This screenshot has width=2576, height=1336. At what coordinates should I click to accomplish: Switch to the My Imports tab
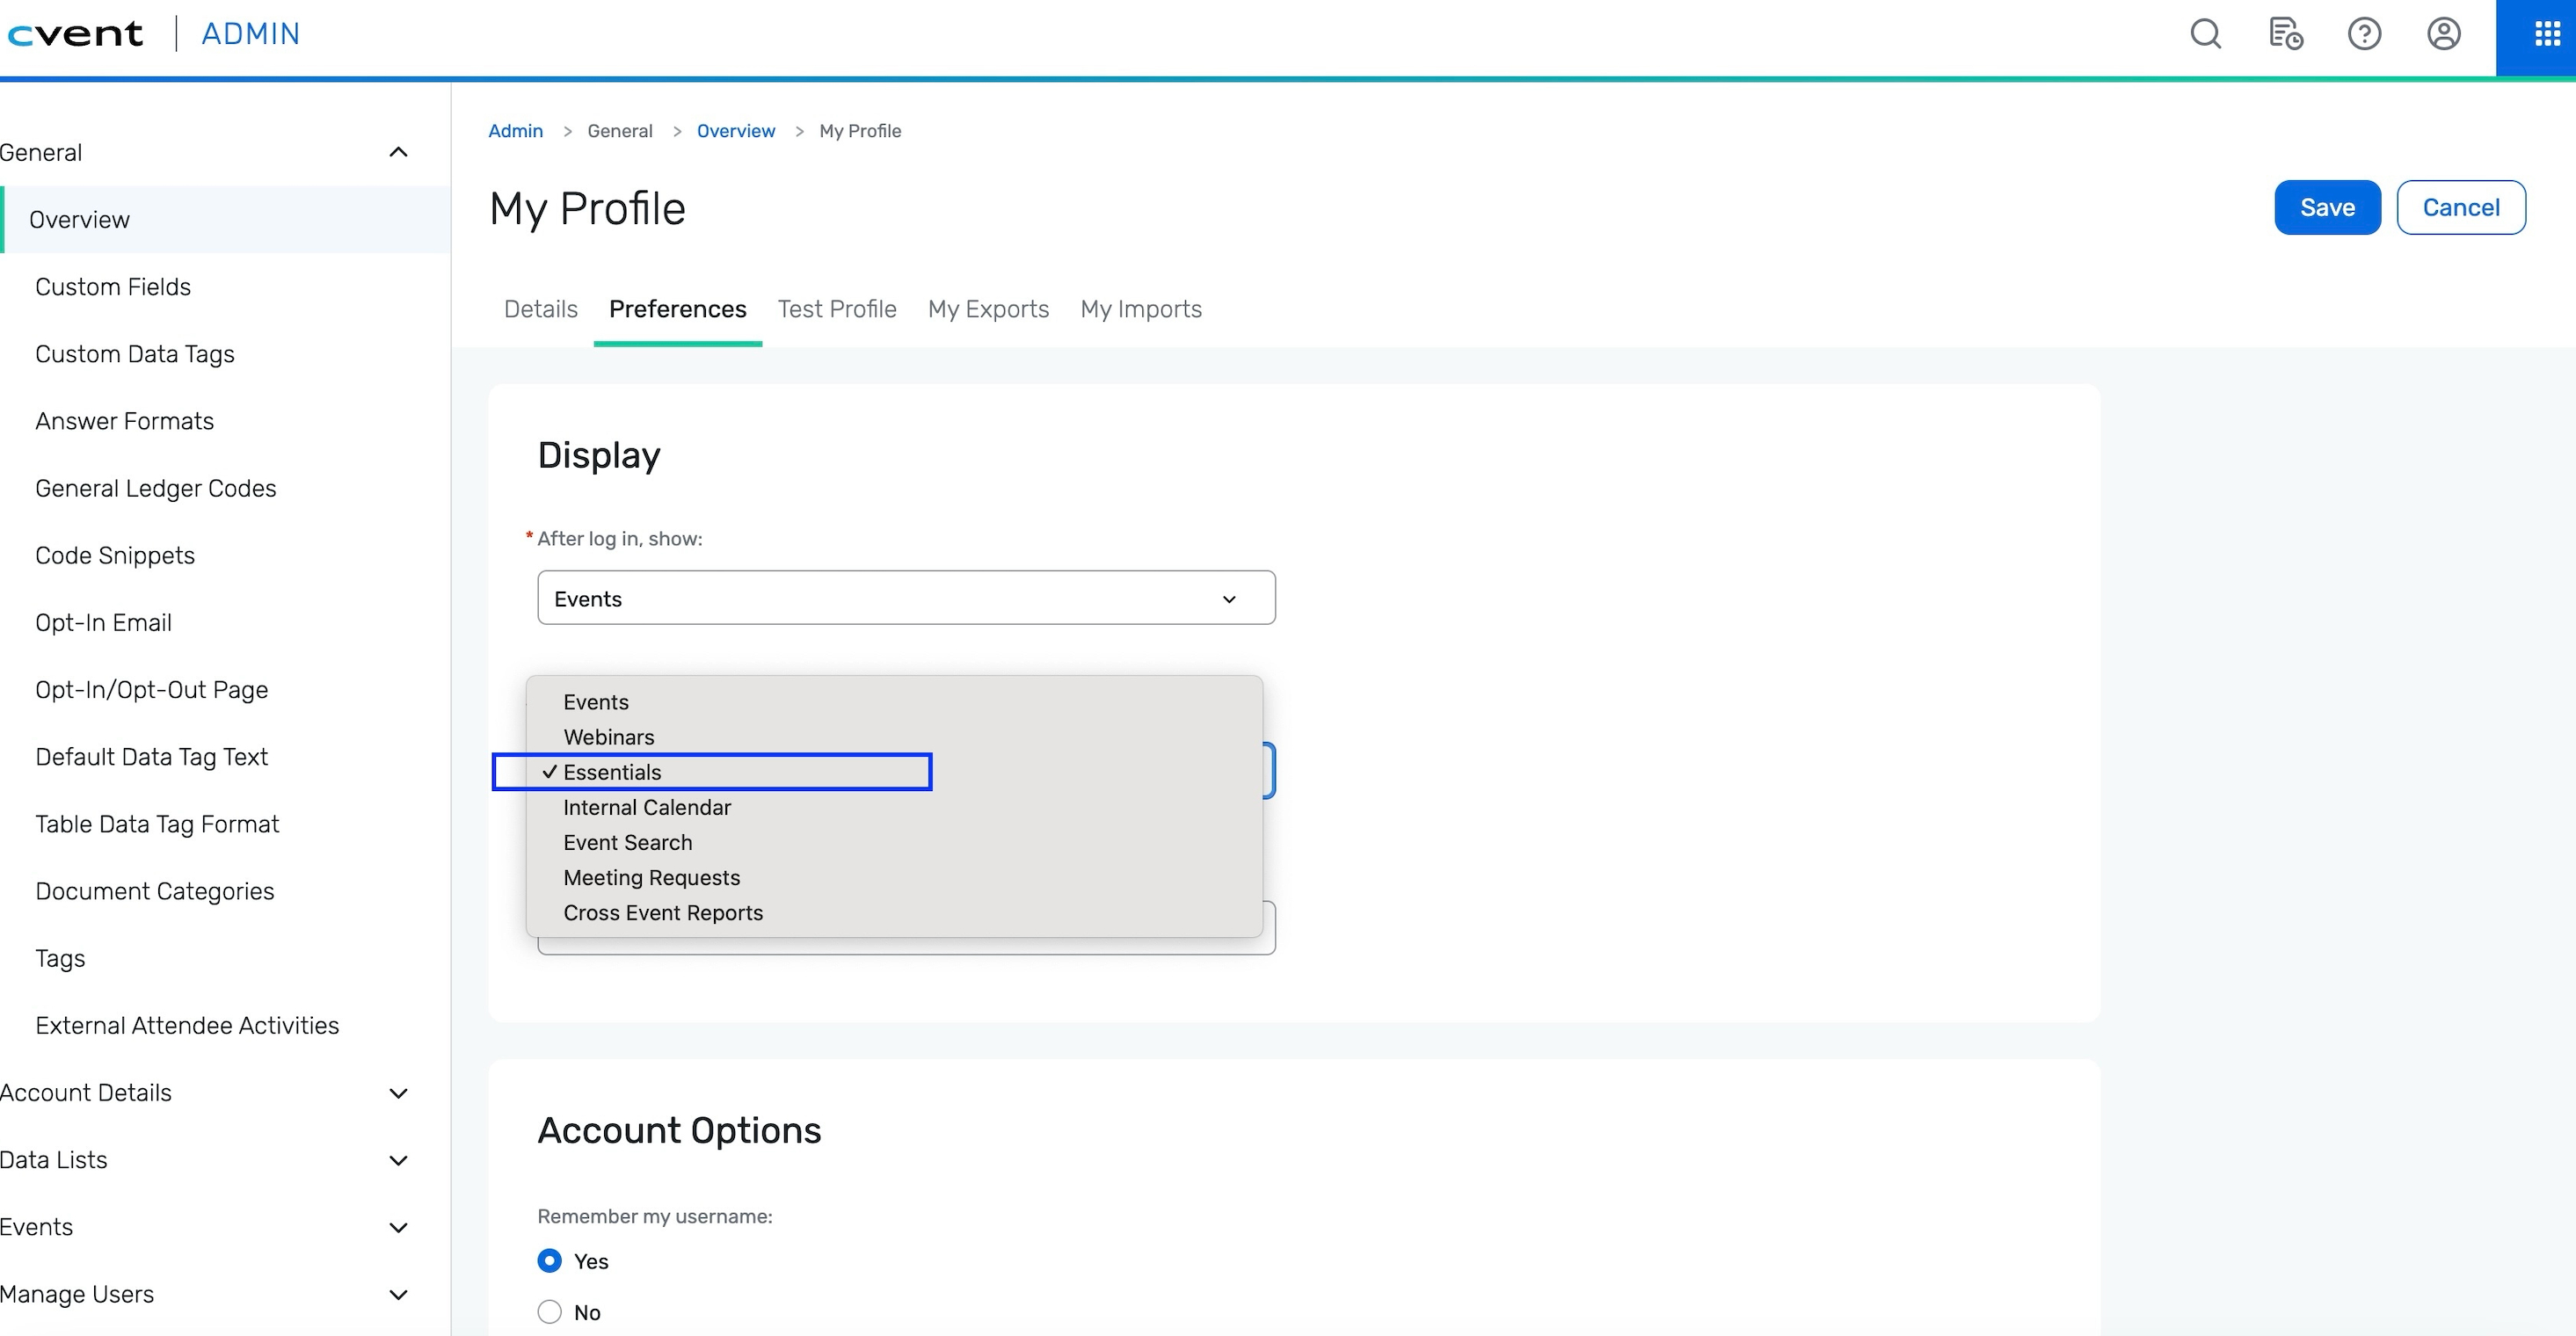1141,309
